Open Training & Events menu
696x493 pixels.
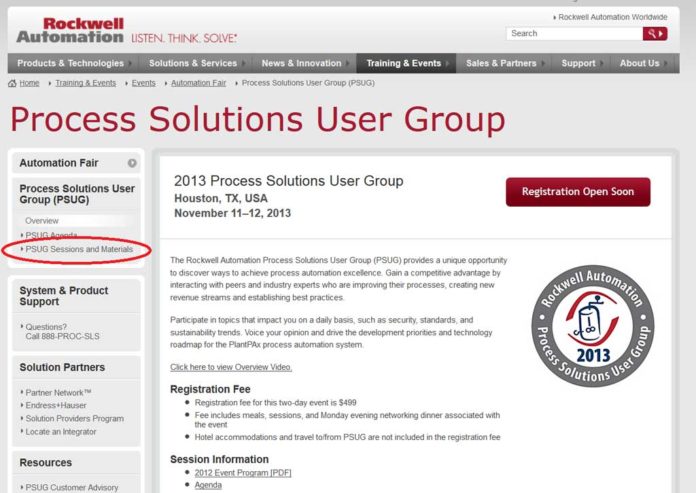click(x=406, y=63)
